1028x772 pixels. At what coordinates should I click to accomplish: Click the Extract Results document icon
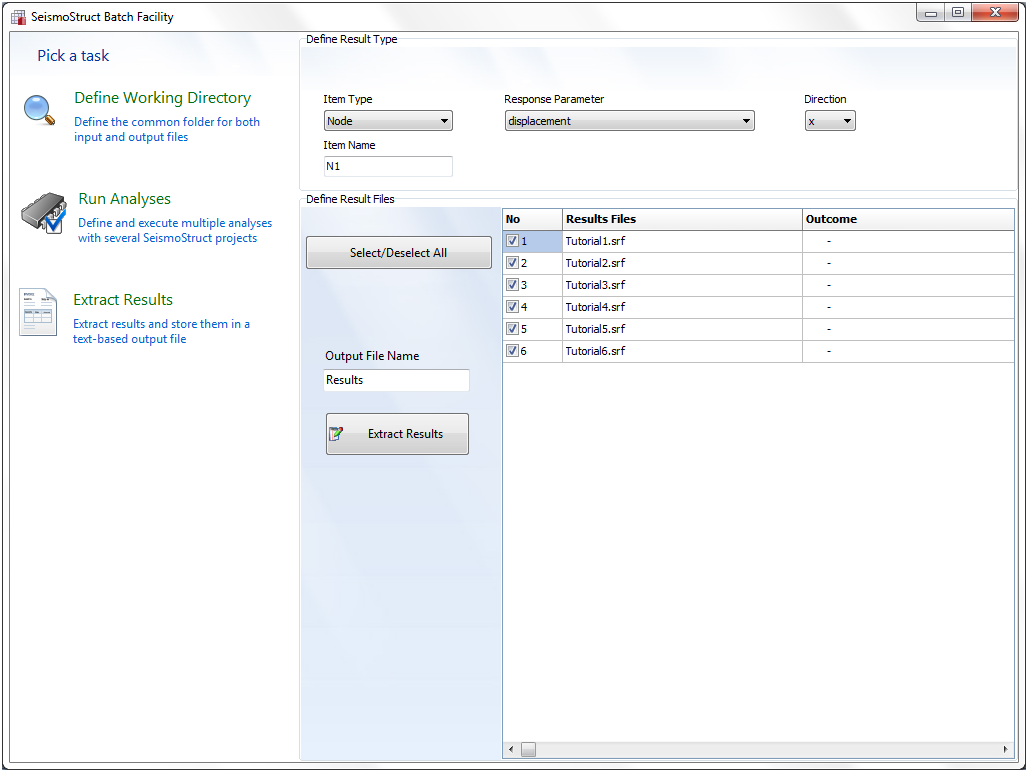point(38,312)
